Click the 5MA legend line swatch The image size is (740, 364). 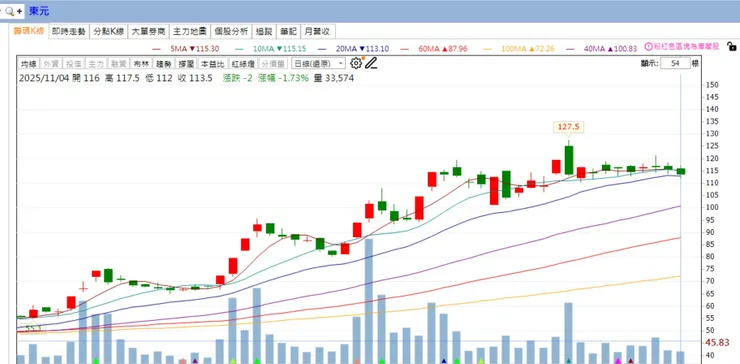coord(156,49)
